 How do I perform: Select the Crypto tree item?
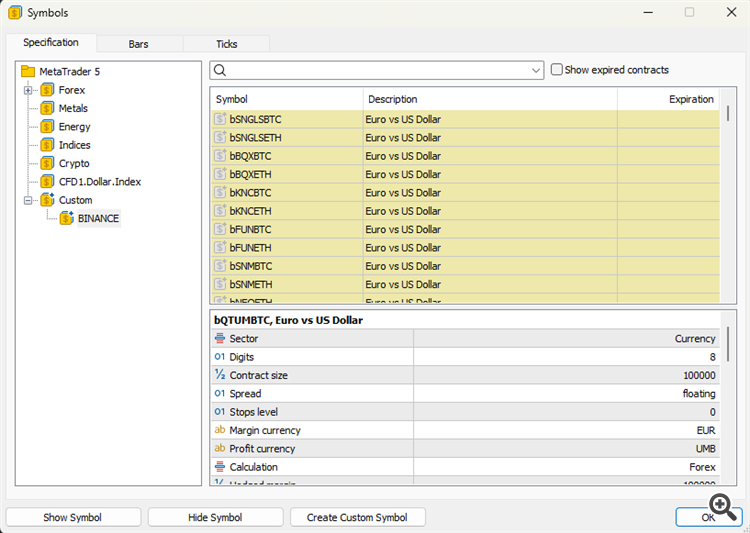(74, 164)
